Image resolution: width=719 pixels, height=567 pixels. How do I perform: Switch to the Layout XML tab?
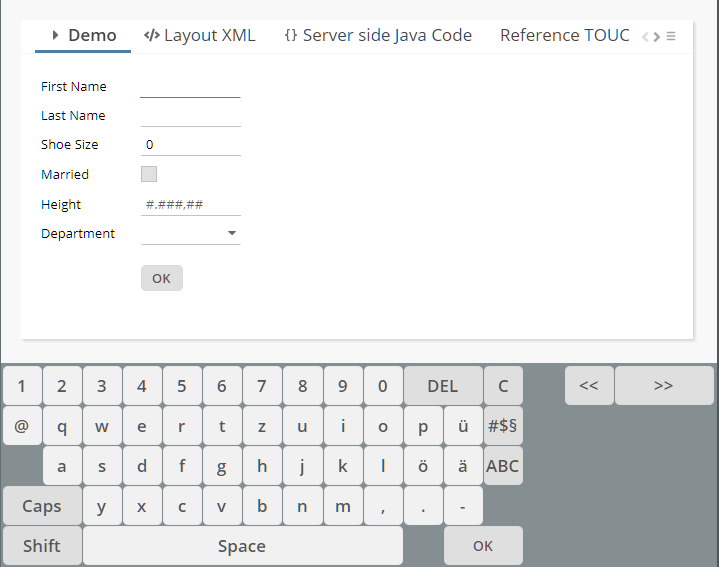pos(200,36)
